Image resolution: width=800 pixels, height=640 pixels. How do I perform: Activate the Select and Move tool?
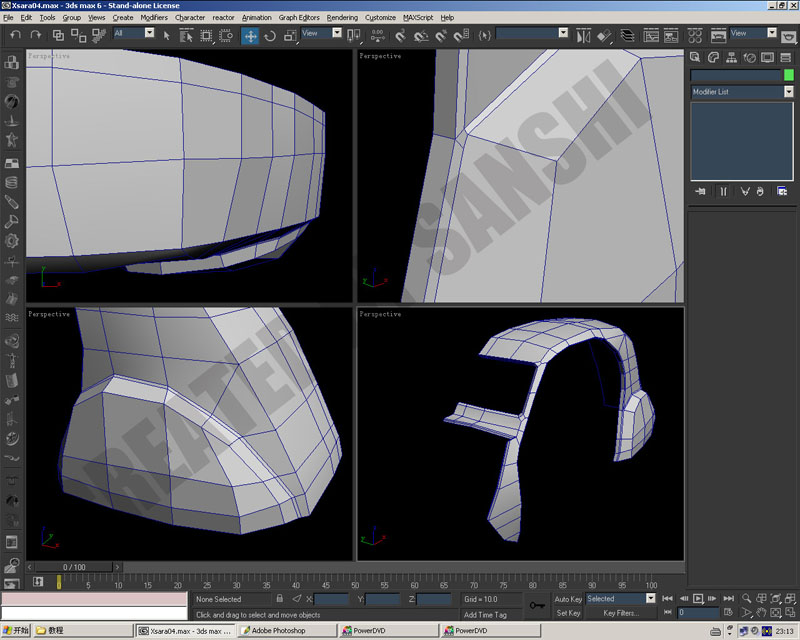point(250,36)
